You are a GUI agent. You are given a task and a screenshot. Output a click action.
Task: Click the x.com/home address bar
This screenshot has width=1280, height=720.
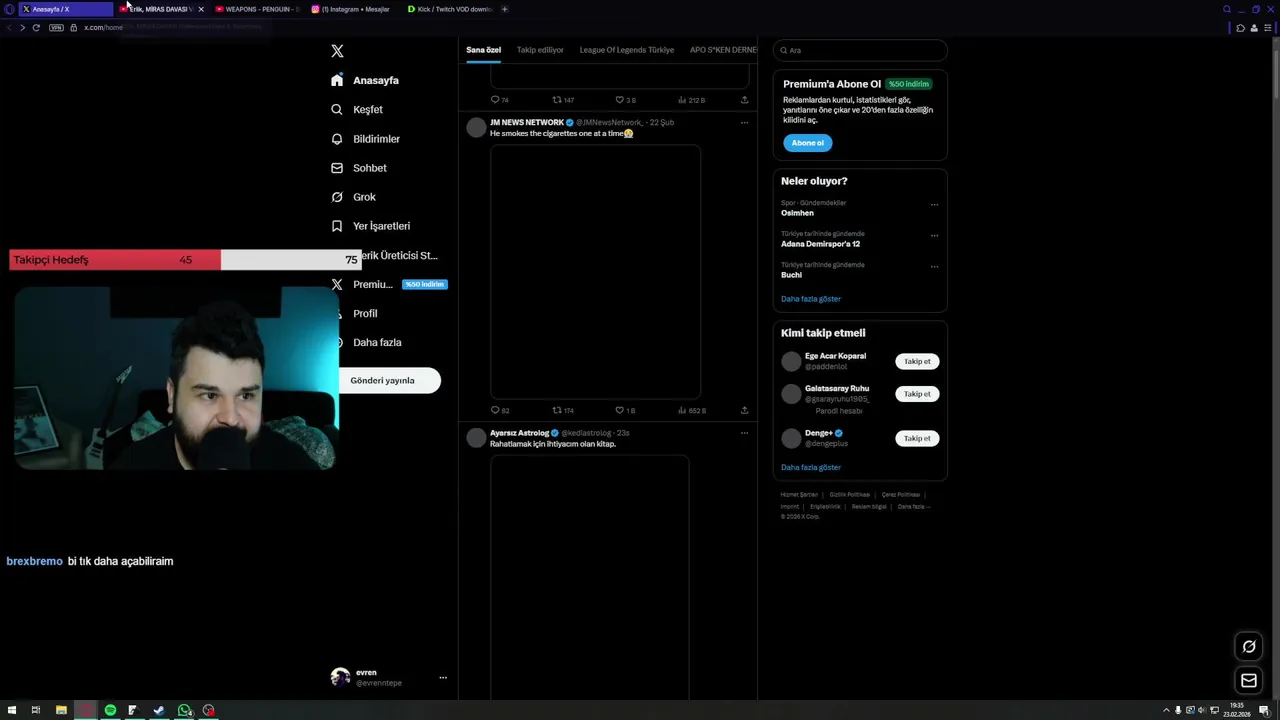click(x=103, y=27)
